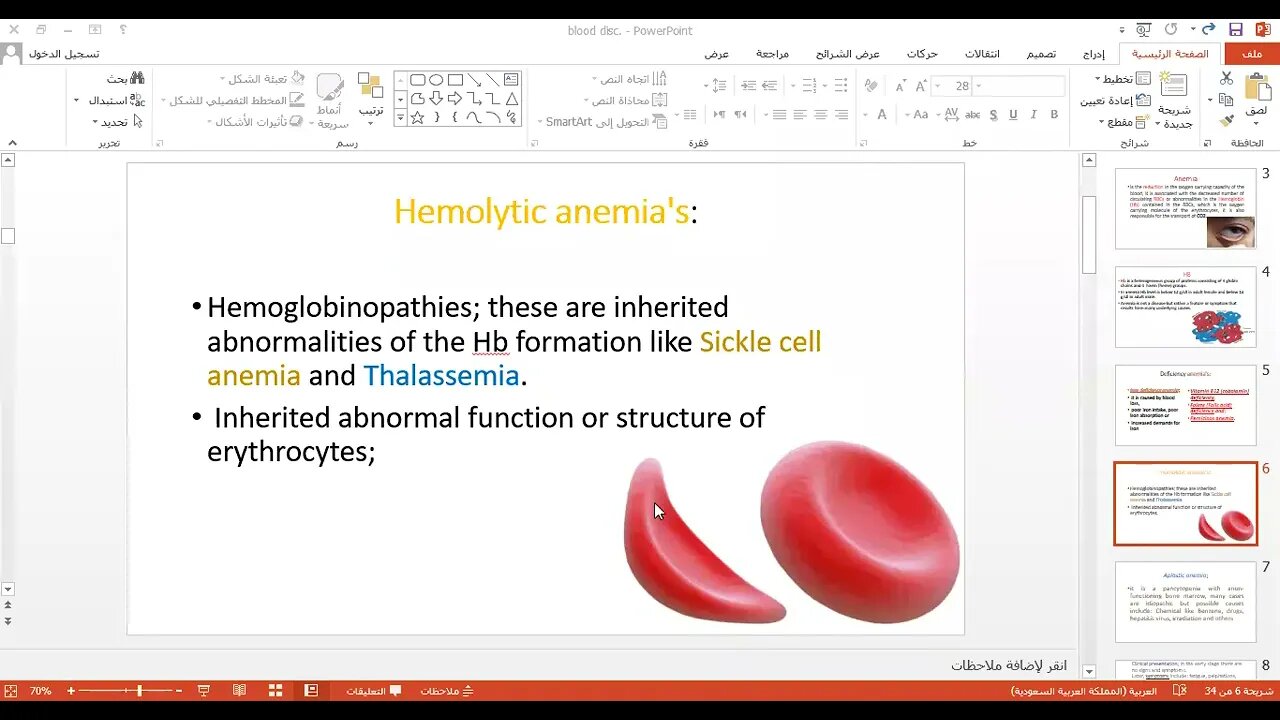Click the Copy icon in the clipboard group

point(1226,100)
